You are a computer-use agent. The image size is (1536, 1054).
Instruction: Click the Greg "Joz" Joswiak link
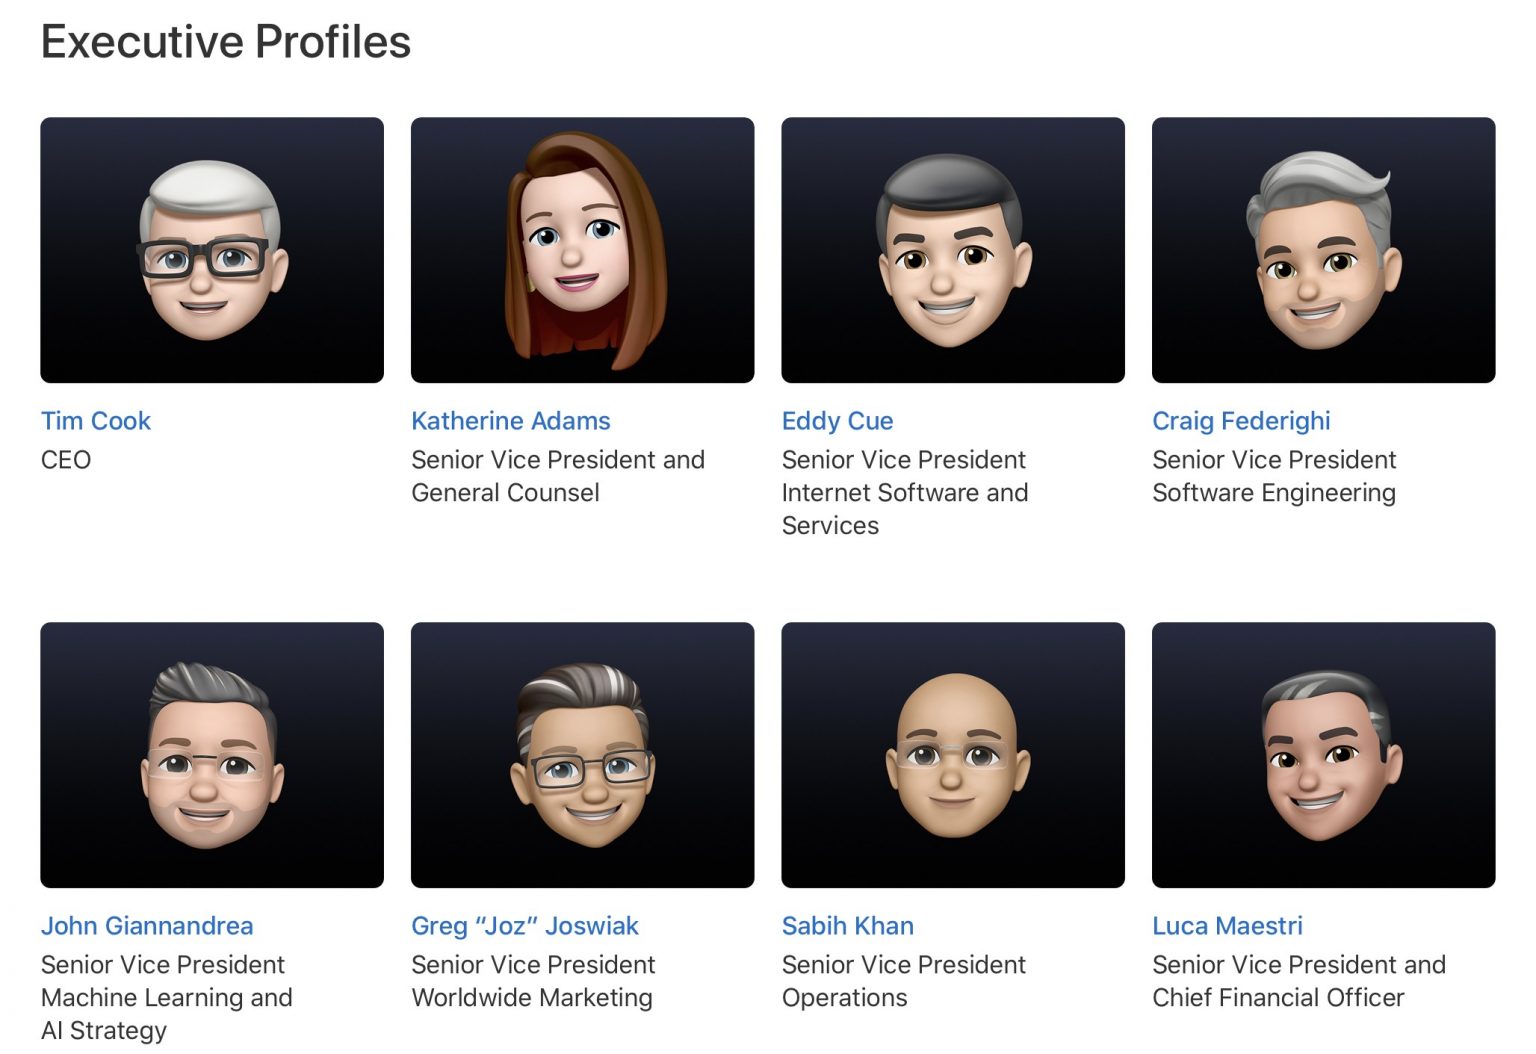point(525,926)
